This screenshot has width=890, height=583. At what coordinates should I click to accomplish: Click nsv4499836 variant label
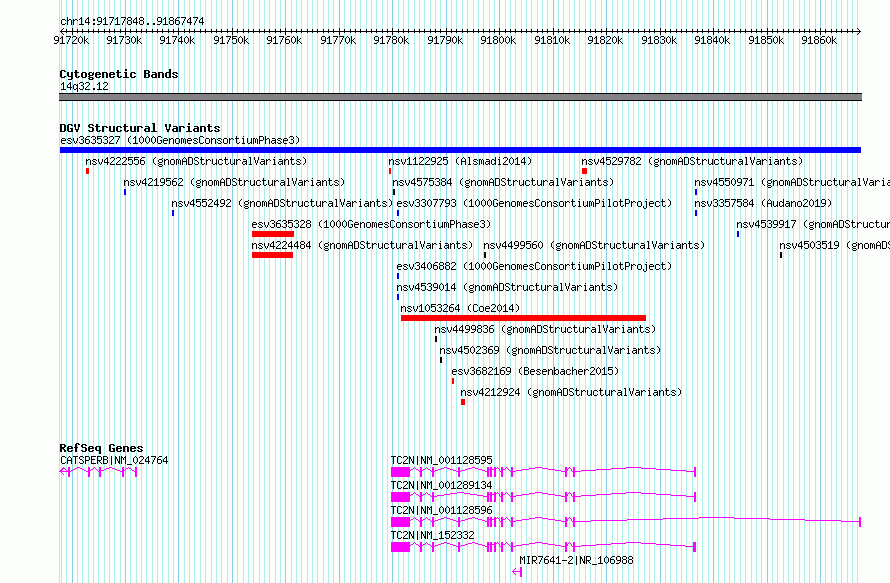pos(545,329)
